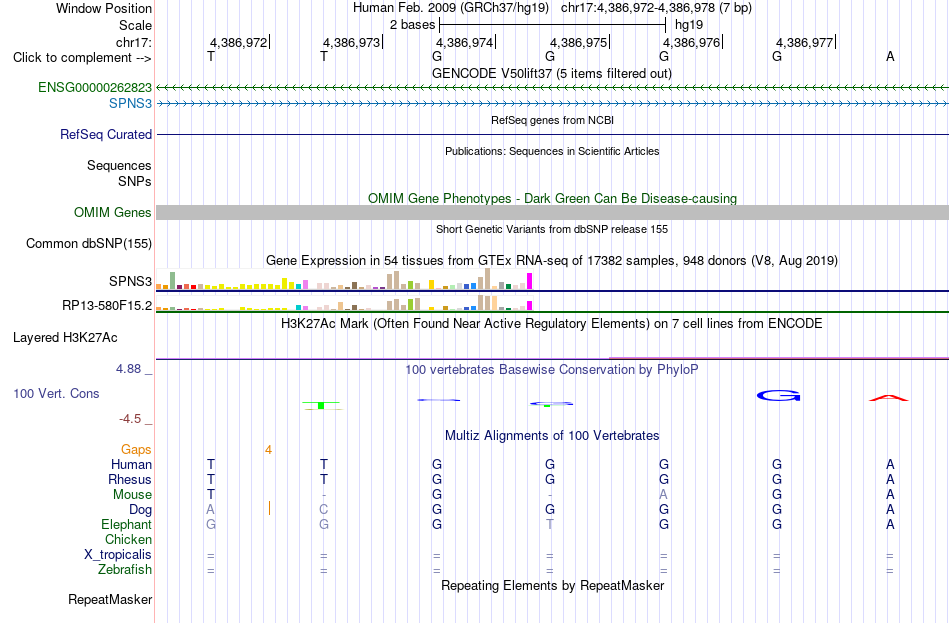Click the 'RefSeq genes from NCBI' title

(552, 120)
